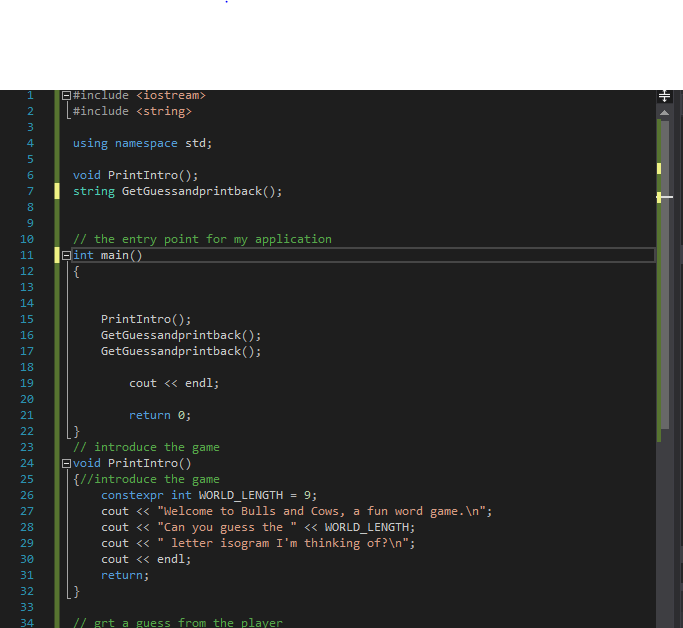Viewport: 683px width, 628px height.
Task: Click the comment "// introduce the game" on line 23
Action: pyautogui.click(x=146, y=447)
